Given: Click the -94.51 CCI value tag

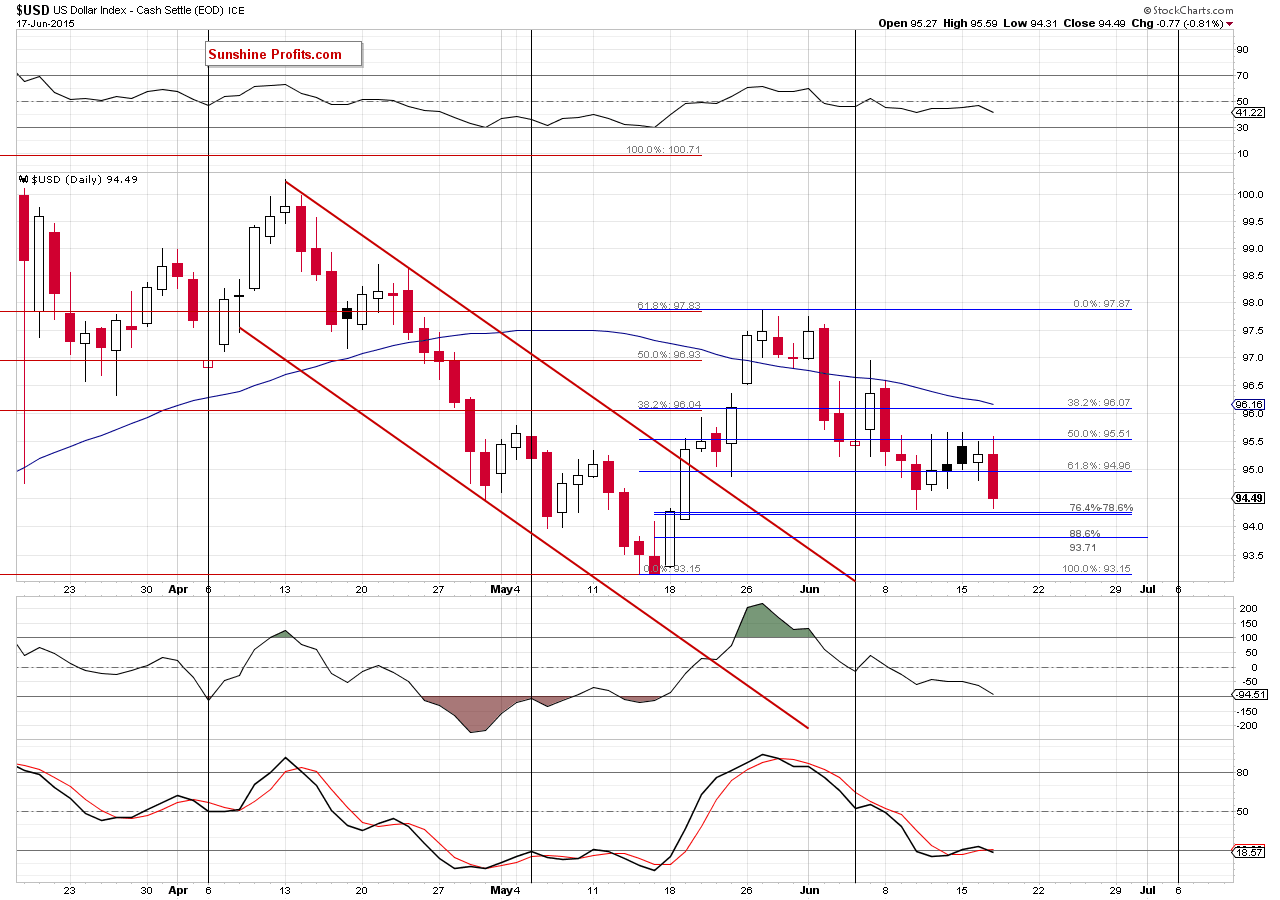Looking at the screenshot, I should tap(1249, 694).
